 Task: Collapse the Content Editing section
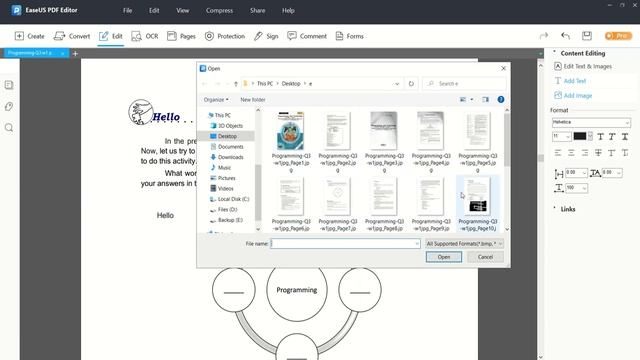[555, 52]
